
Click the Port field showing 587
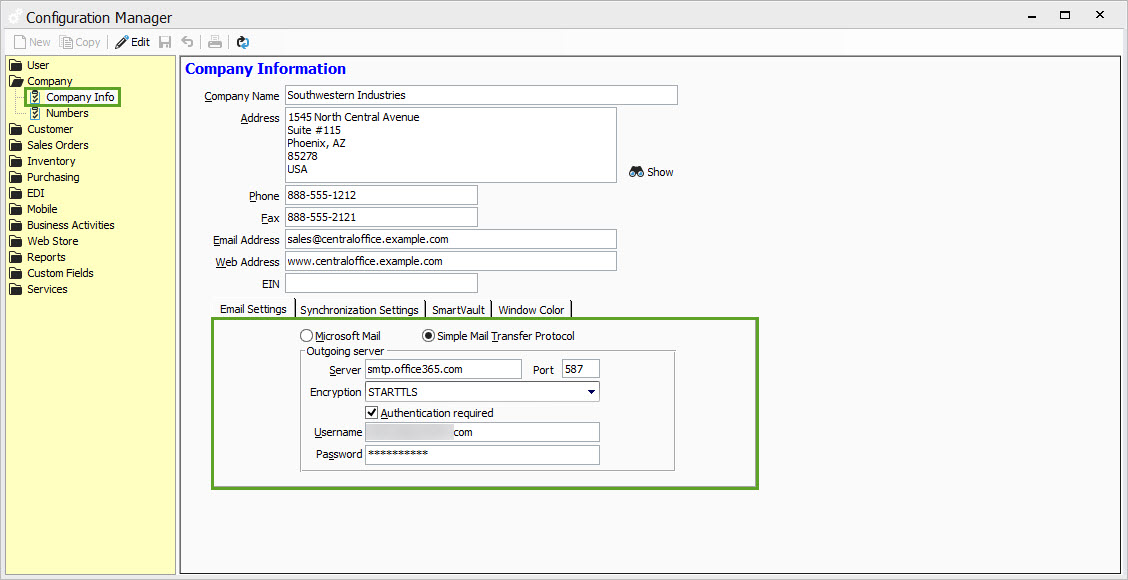coord(581,369)
